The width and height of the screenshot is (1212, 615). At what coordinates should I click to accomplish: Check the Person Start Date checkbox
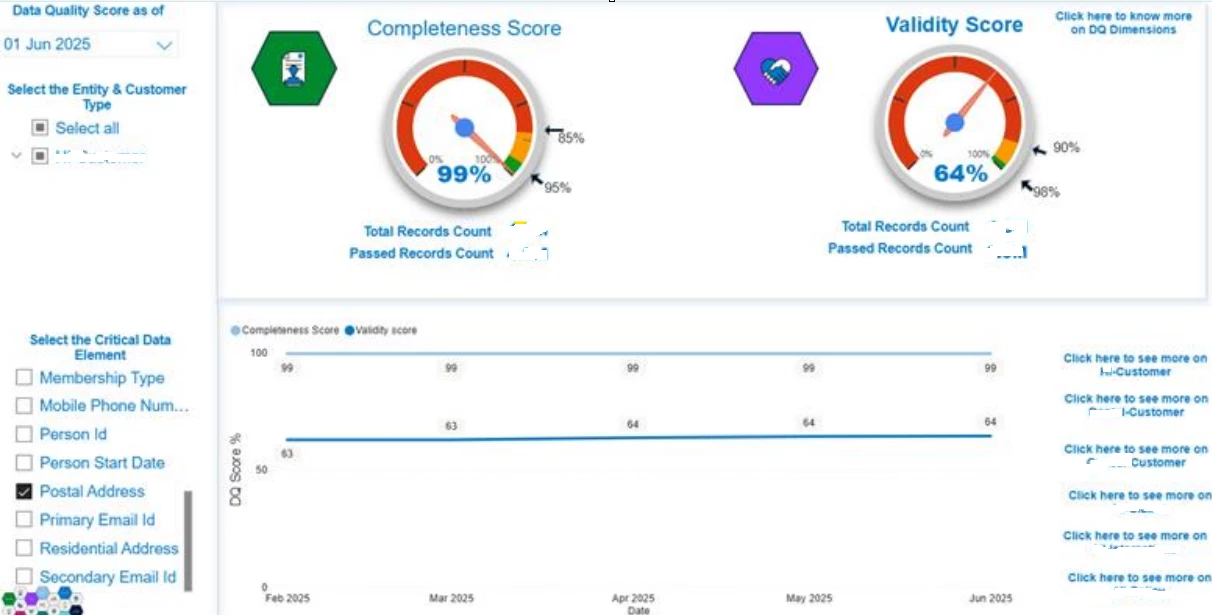tap(24, 463)
